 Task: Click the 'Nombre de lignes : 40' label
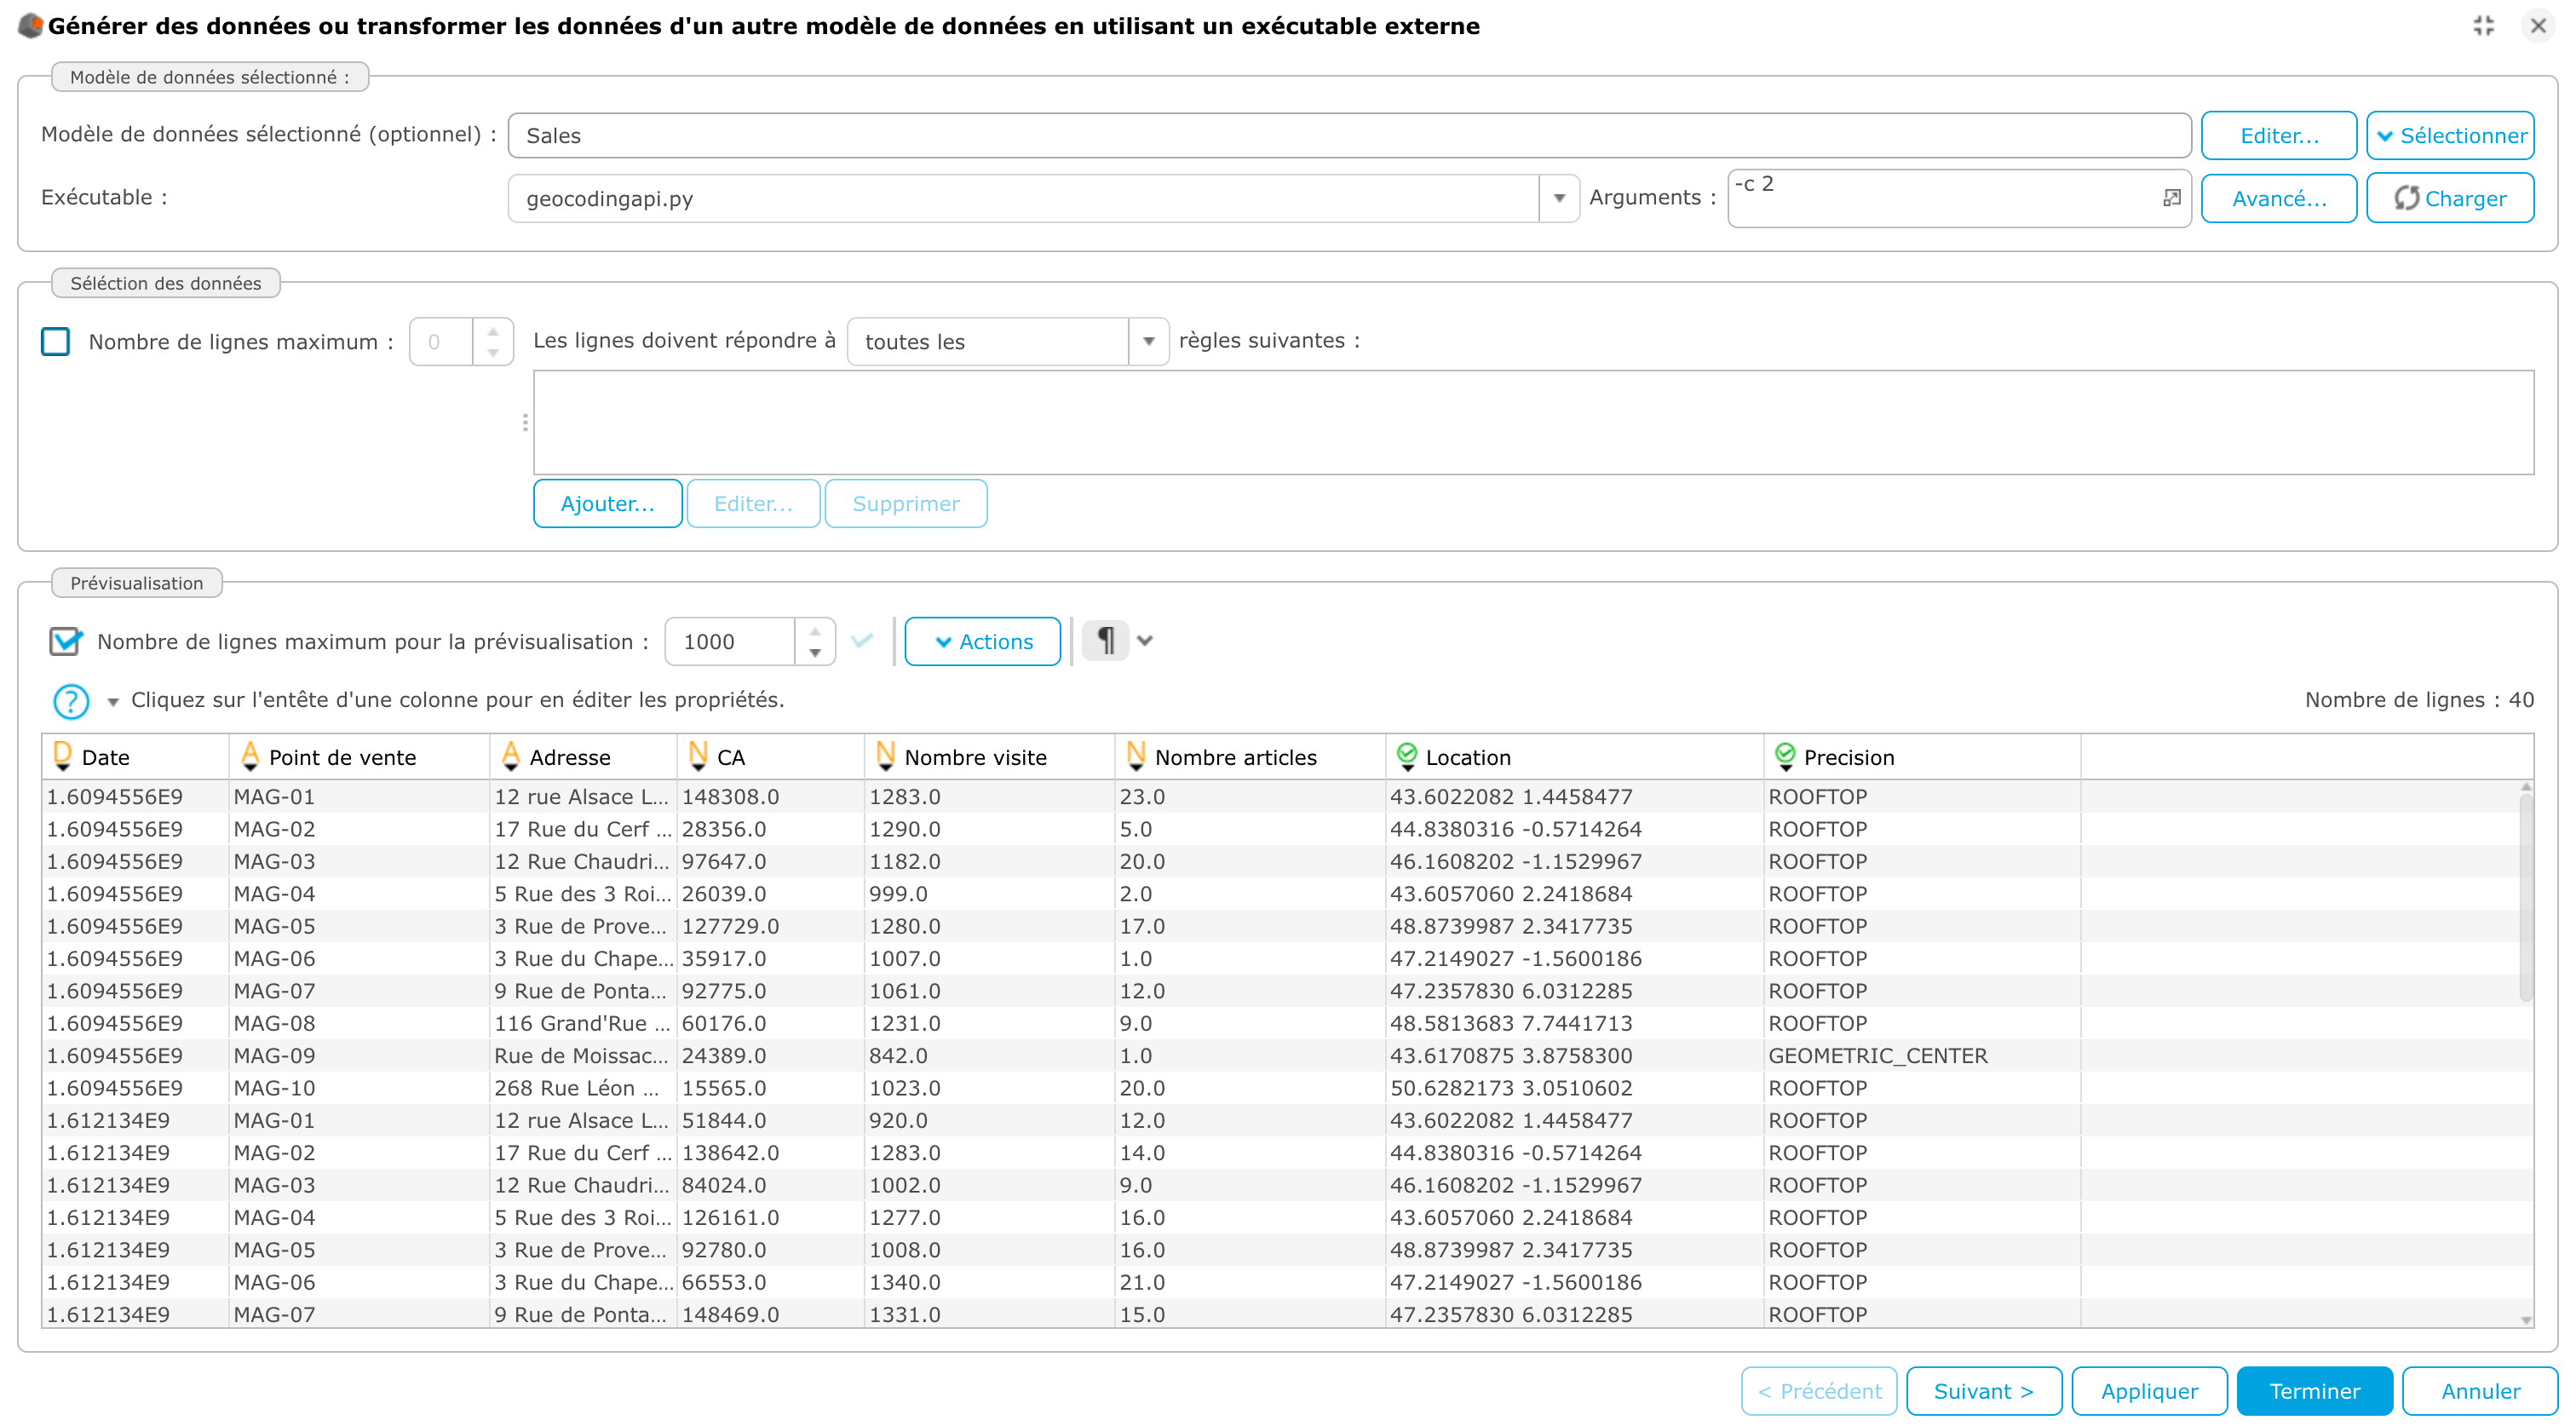point(2418,700)
